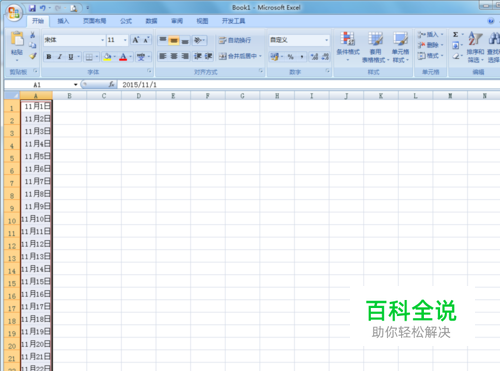Activate the Format Painter brush
500x371 pixels.
pos(33,56)
